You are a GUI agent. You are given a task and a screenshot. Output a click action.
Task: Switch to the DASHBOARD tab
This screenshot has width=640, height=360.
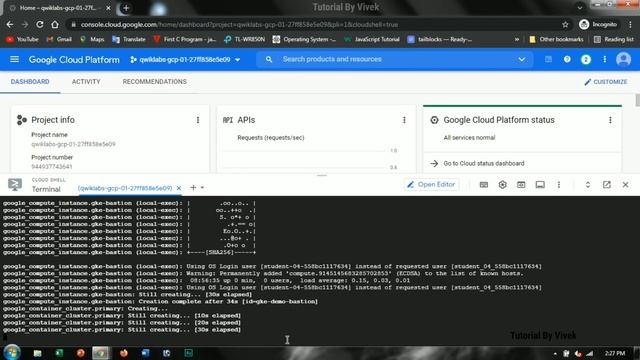tap(30, 82)
